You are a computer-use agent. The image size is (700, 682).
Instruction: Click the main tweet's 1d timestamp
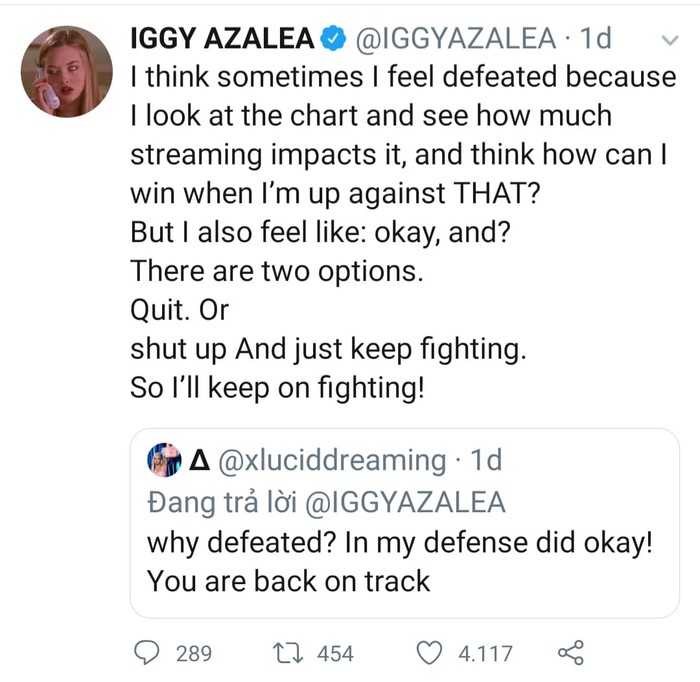coord(596,38)
